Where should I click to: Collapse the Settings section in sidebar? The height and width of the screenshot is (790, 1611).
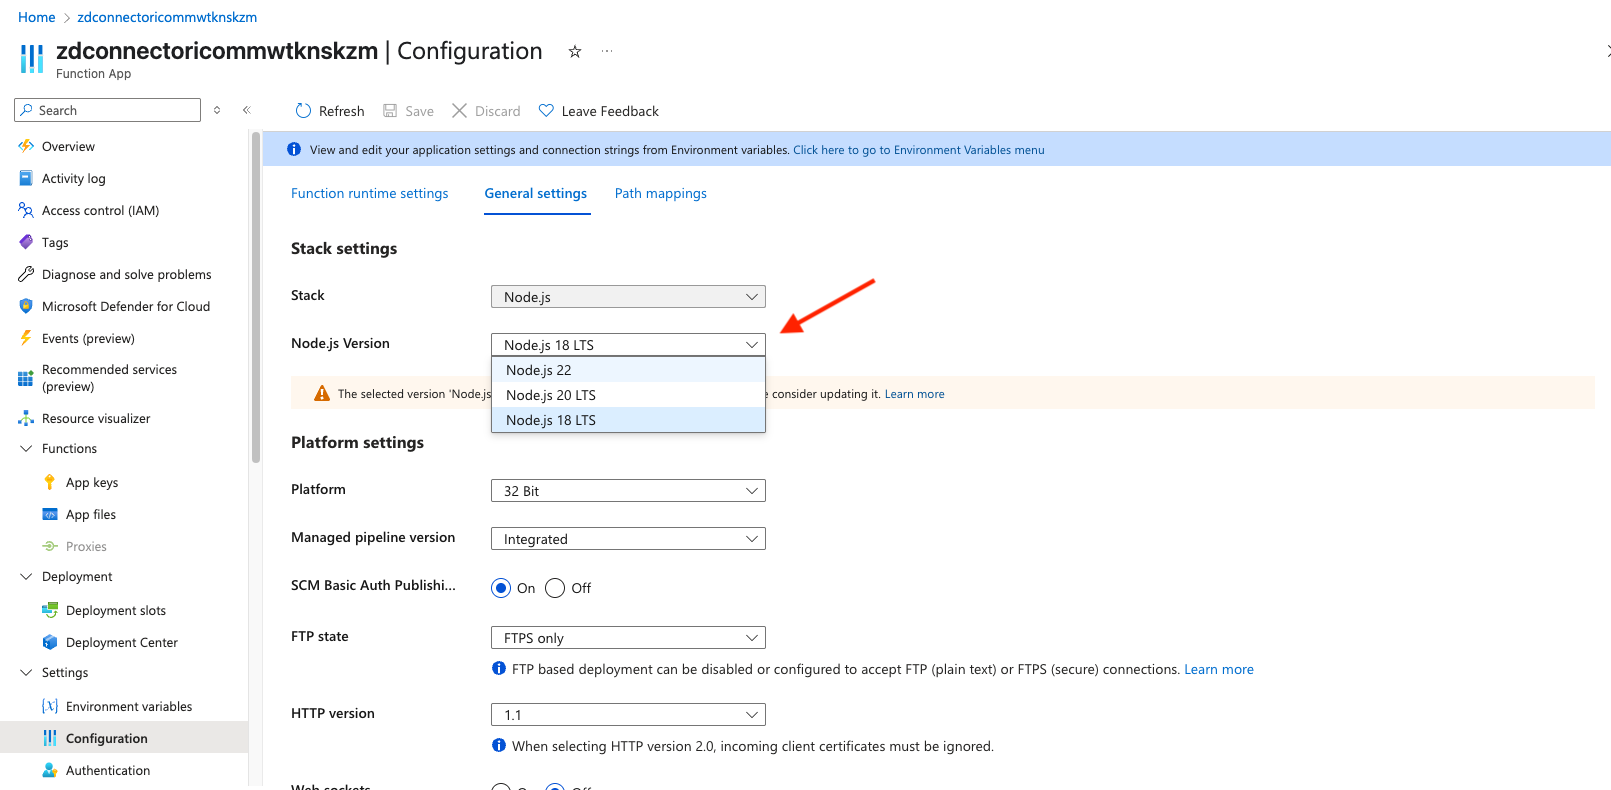pyautogui.click(x=26, y=673)
